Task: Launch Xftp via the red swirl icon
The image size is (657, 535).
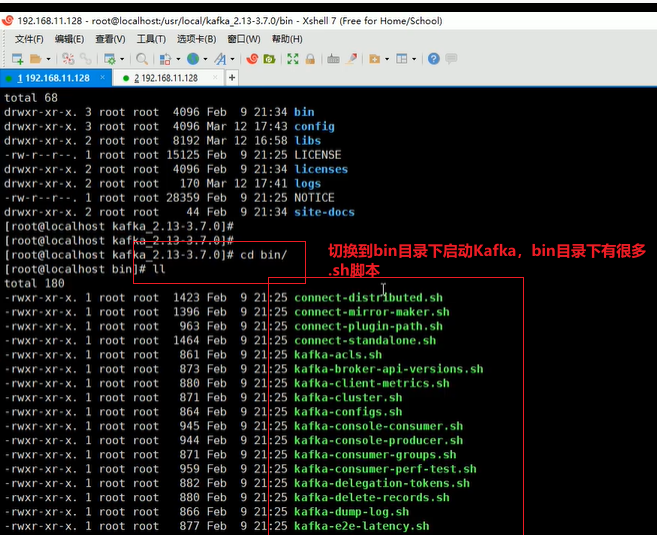Action: point(252,59)
